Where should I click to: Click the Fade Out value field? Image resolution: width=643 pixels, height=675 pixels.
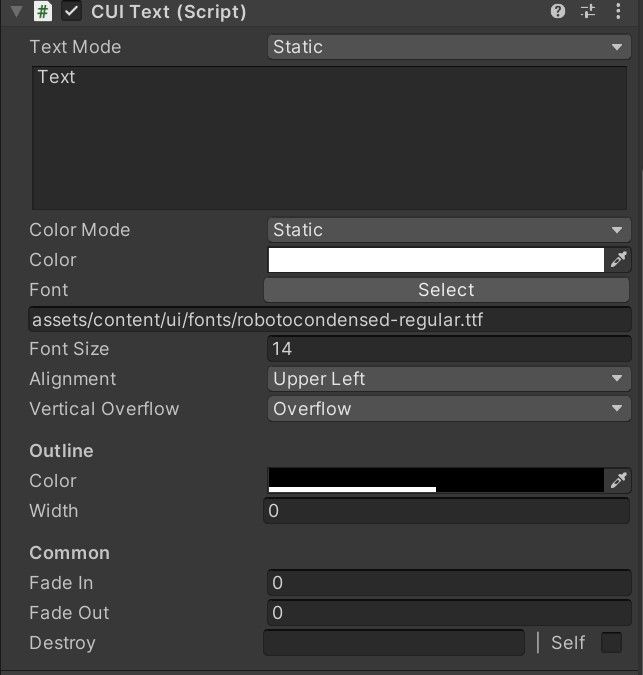pos(449,613)
